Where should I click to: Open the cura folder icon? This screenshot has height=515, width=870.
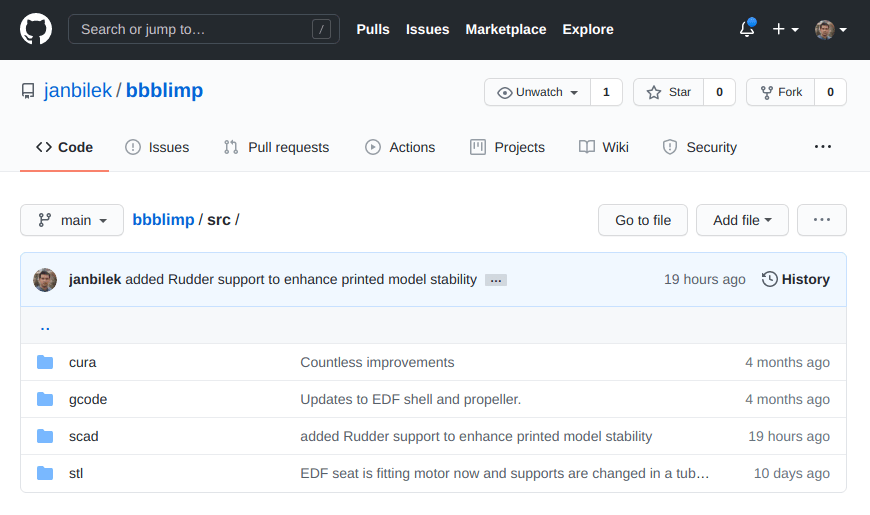(x=45, y=362)
